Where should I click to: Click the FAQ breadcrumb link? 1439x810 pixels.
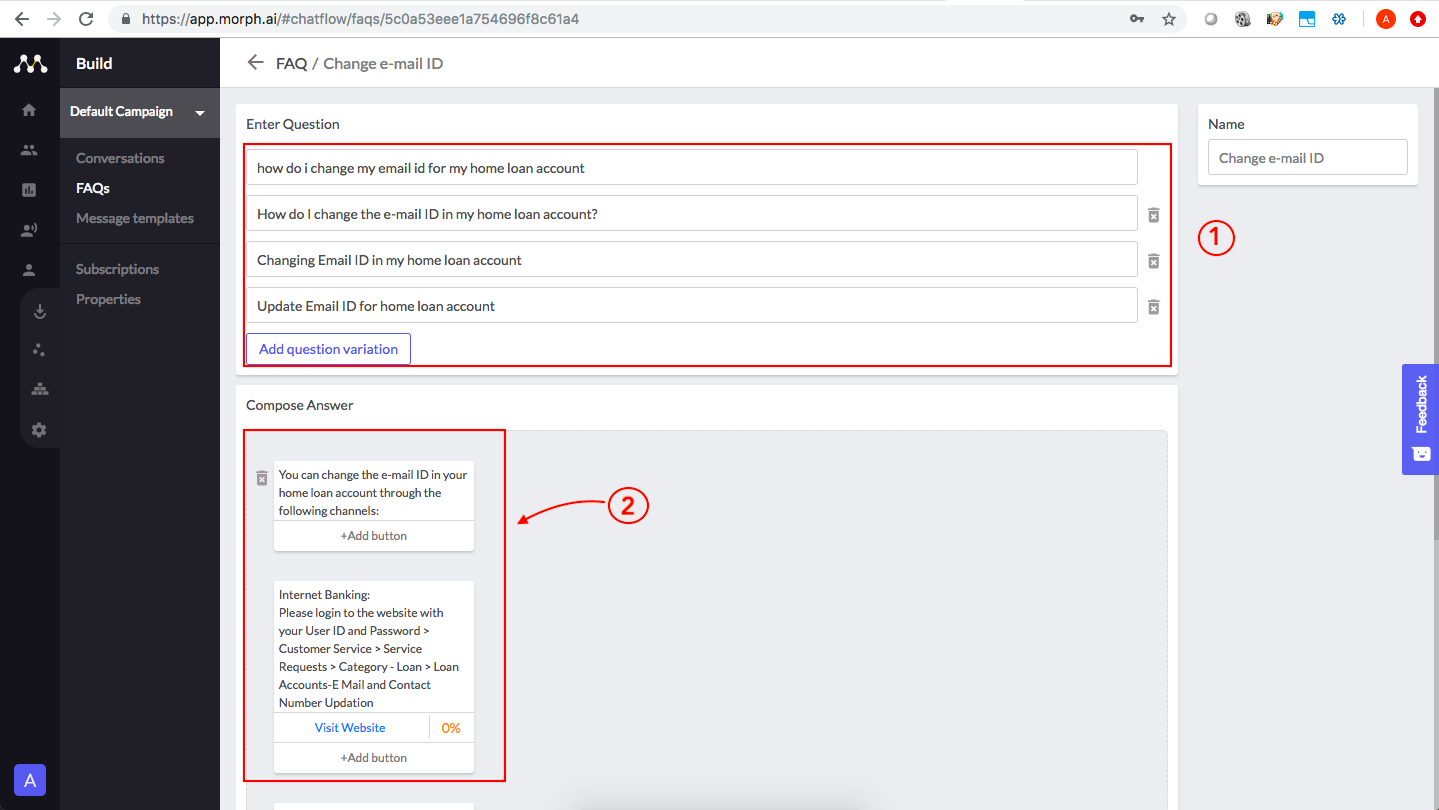[291, 63]
